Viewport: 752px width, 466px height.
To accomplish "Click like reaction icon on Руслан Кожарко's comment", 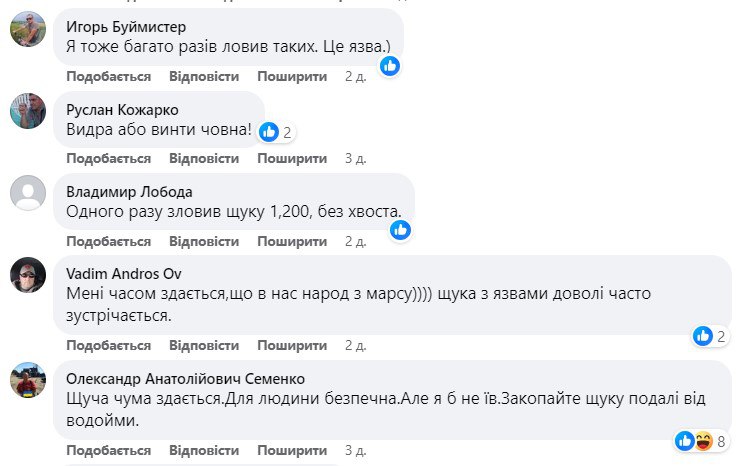I will tap(269, 131).
